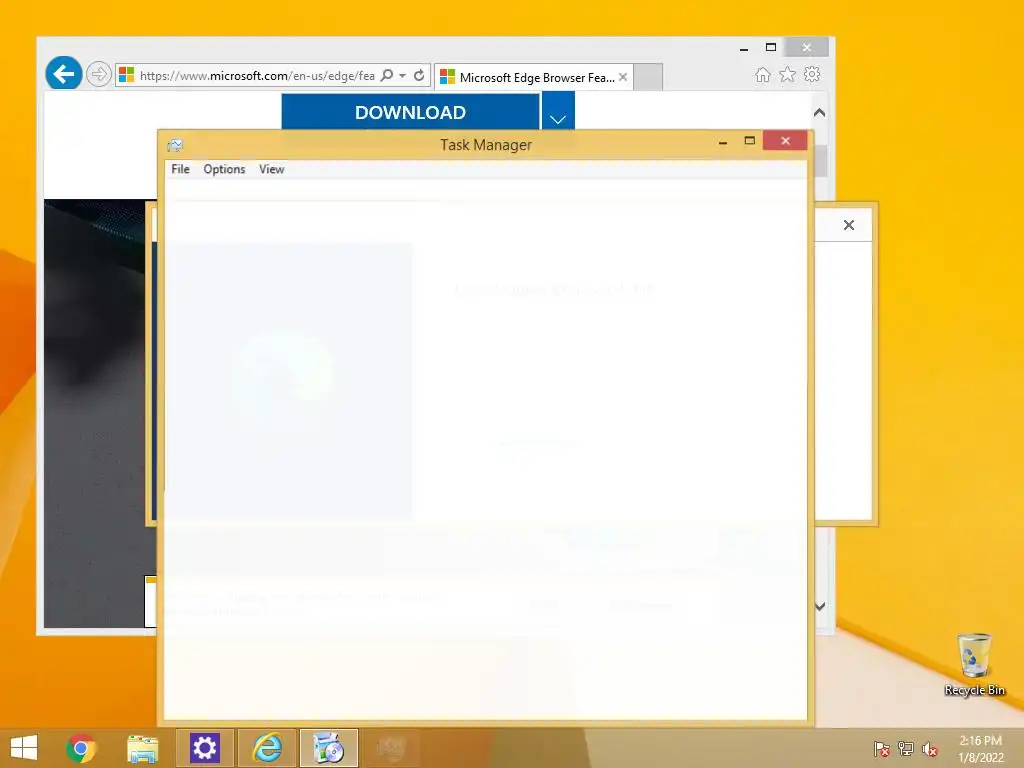
Task: Click the muted volume icon in tray
Action: [x=930, y=749]
